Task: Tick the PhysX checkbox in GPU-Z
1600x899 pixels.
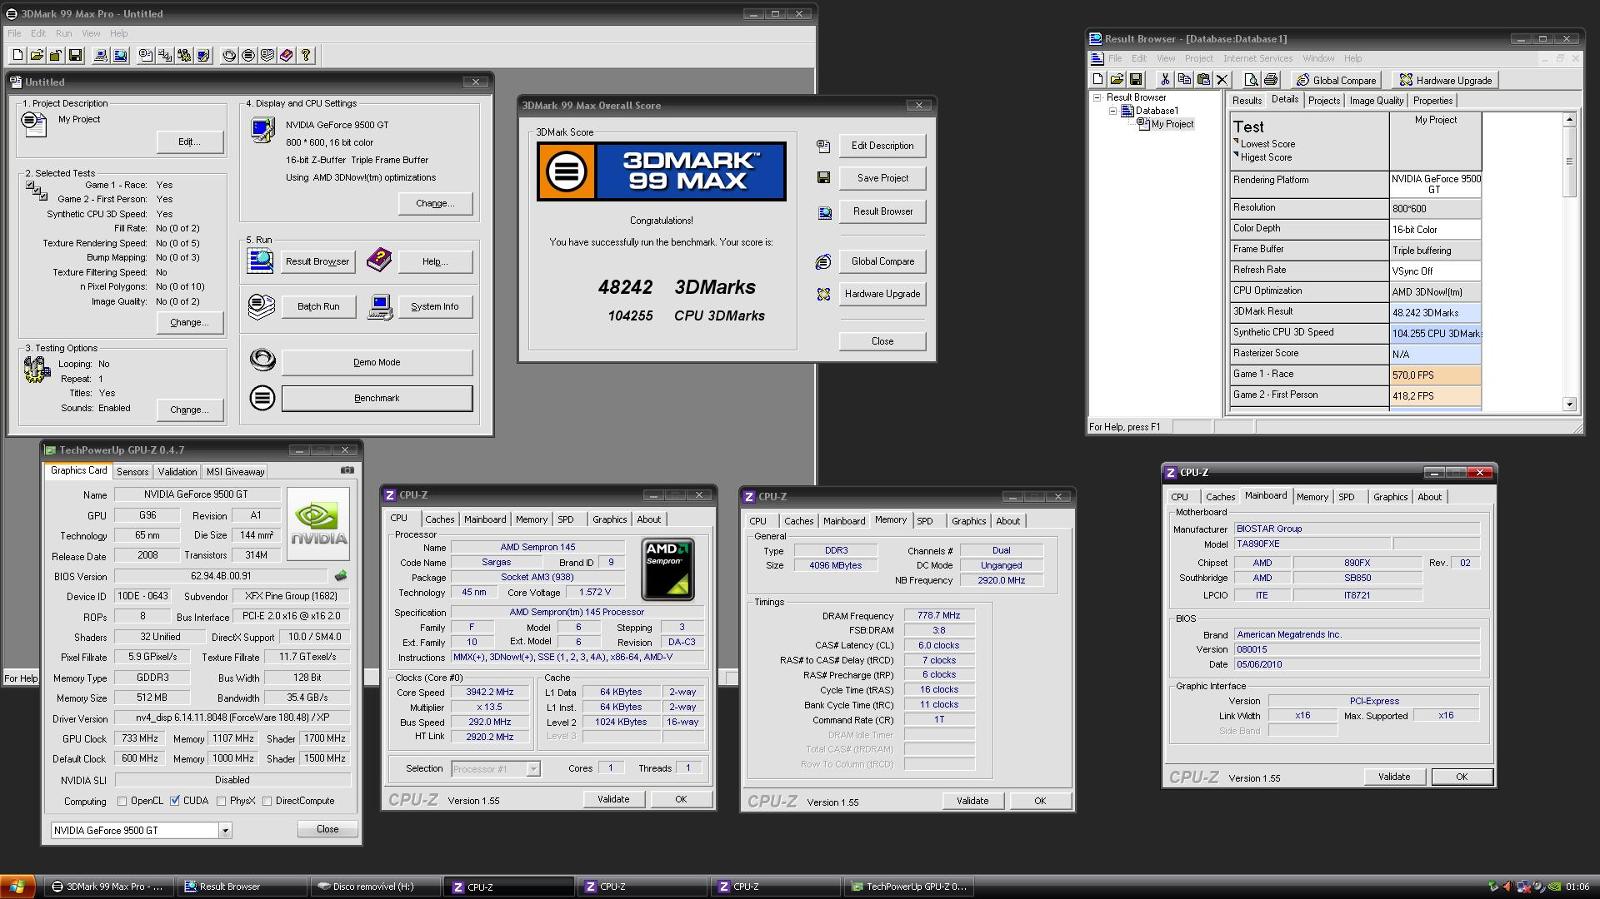Action: (x=221, y=801)
